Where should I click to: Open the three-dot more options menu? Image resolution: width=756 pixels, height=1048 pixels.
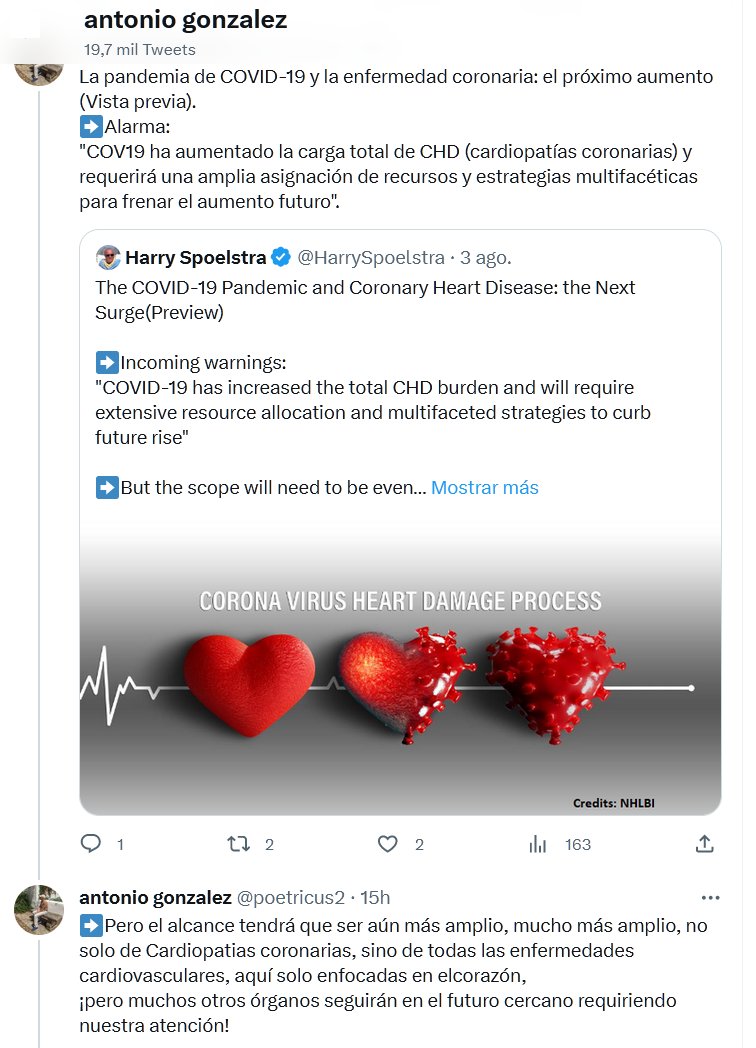pyautogui.click(x=711, y=897)
